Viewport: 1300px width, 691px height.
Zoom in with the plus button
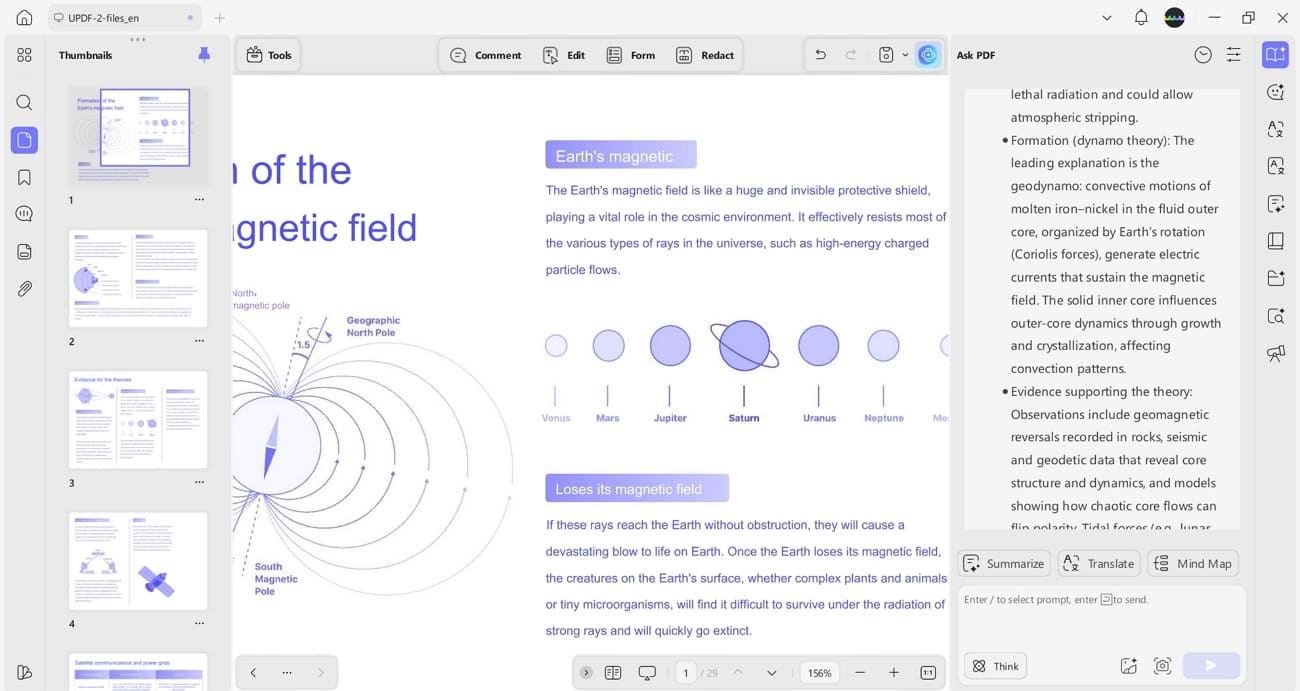point(894,673)
